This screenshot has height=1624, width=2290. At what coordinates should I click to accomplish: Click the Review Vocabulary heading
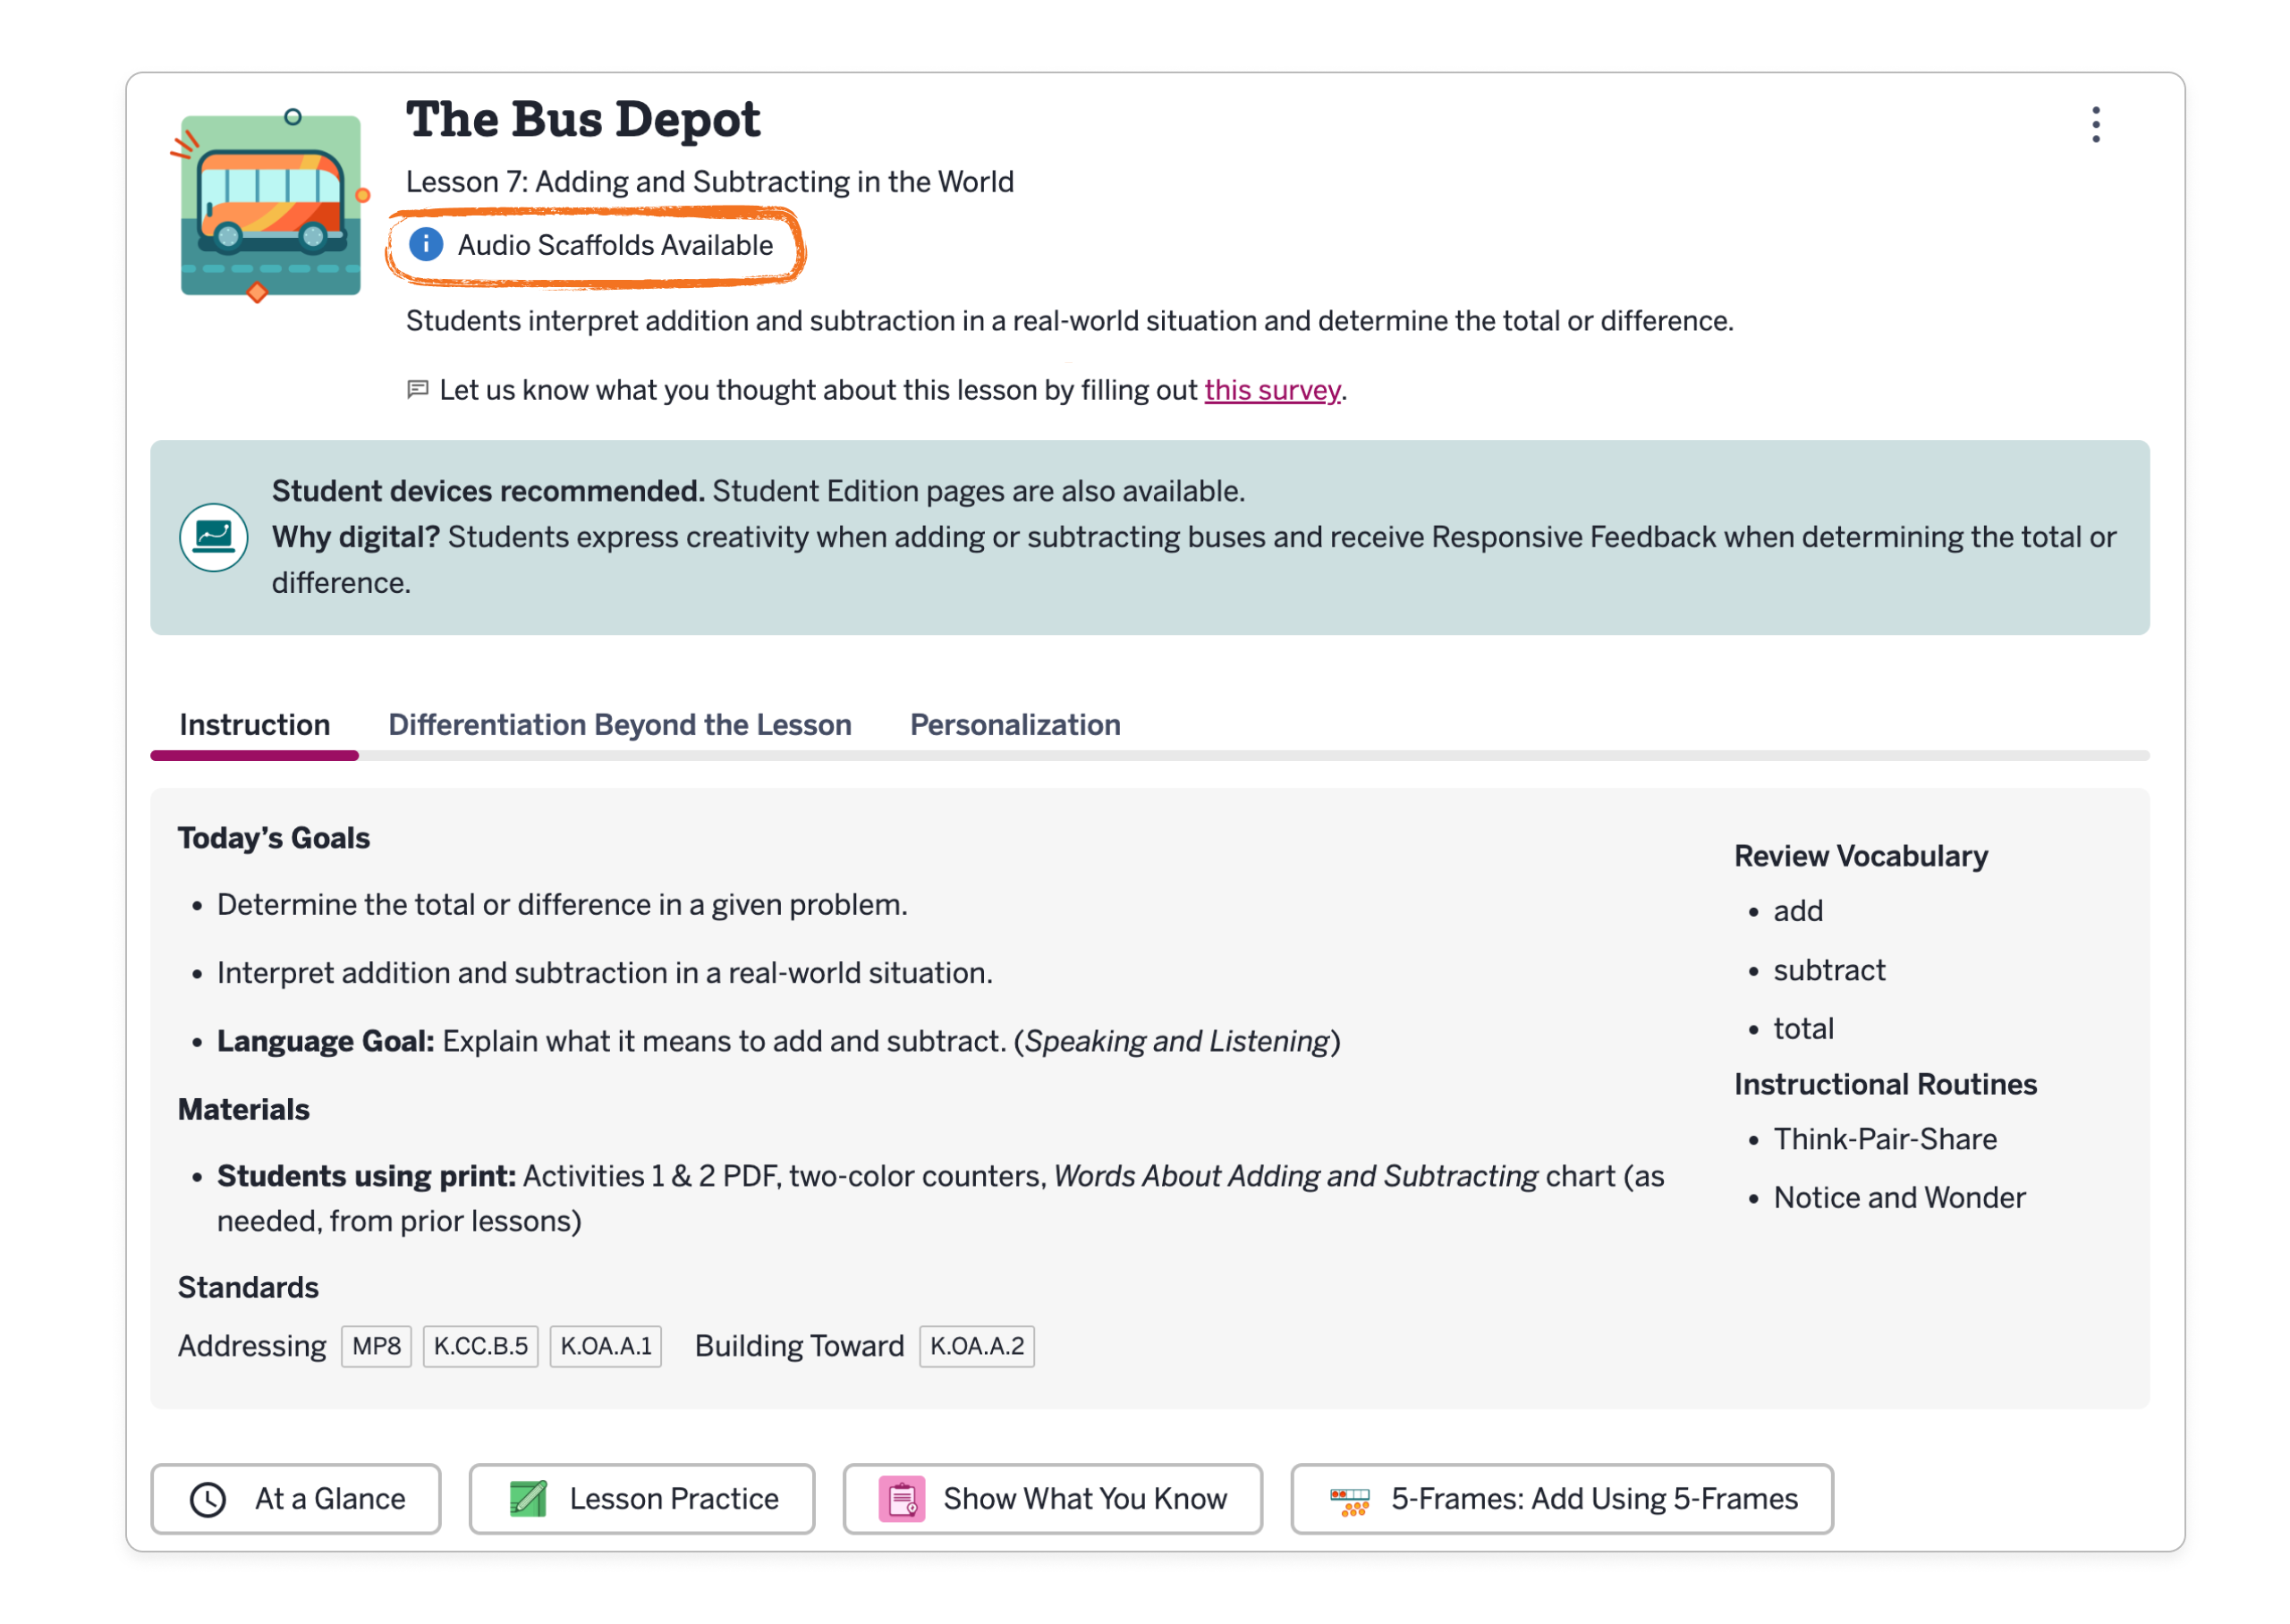pyautogui.click(x=1860, y=856)
